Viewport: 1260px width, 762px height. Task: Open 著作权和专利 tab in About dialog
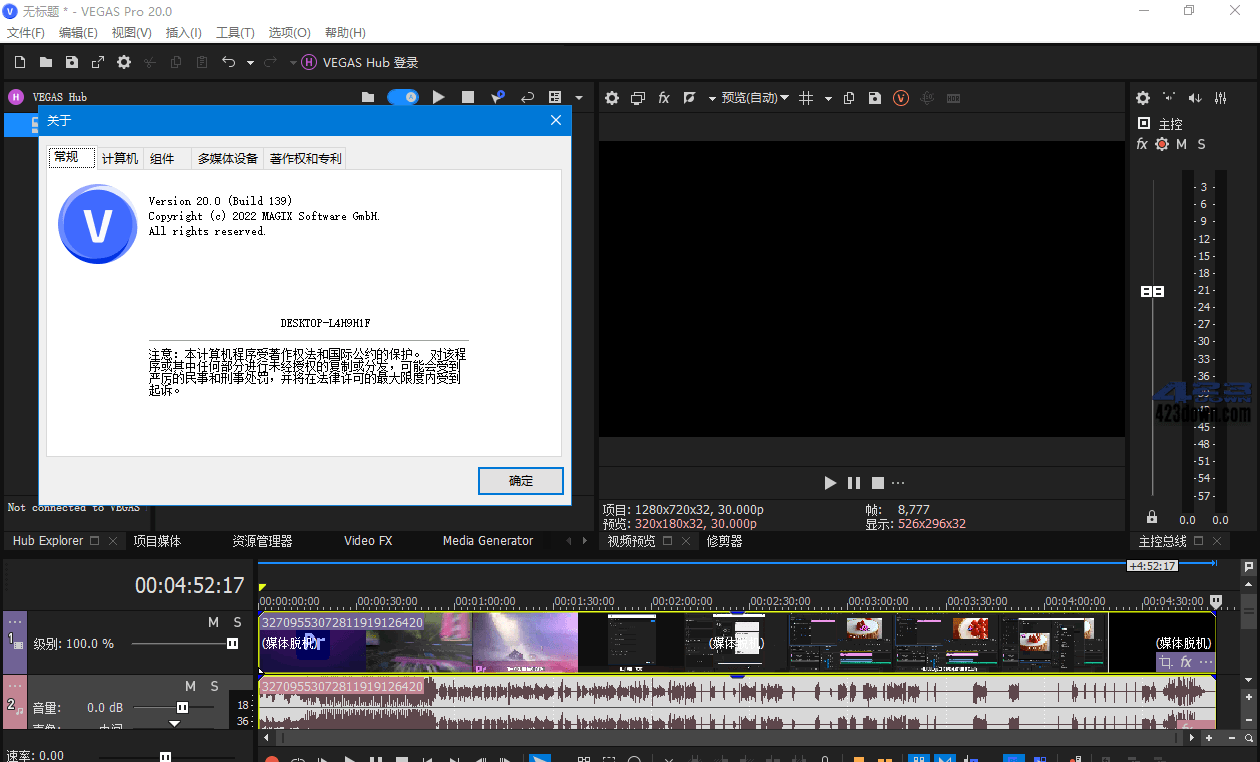pyautogui.click(x=306, y=158)
